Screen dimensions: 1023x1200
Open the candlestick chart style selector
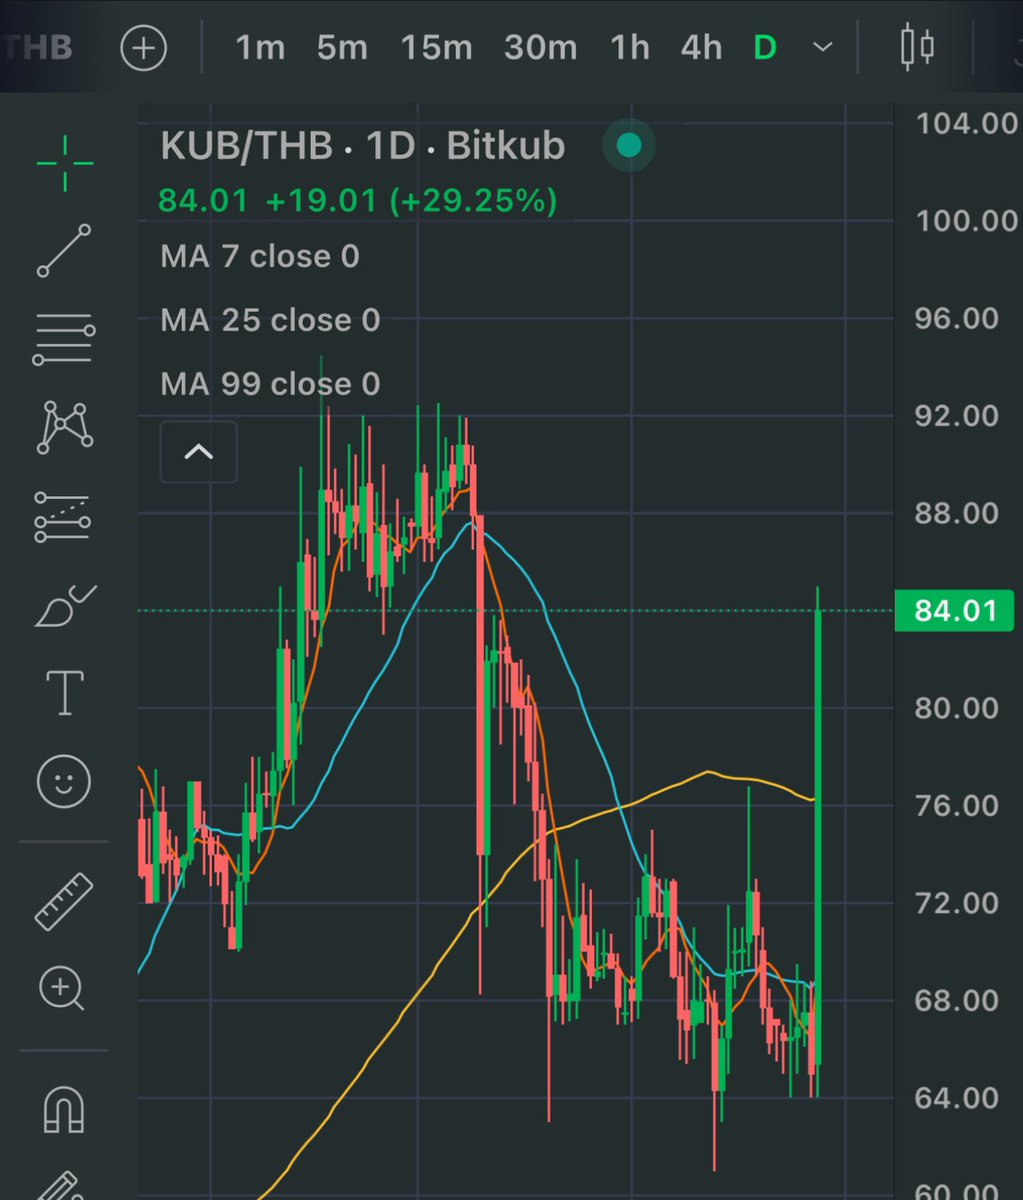pyautogui.click(x=917, y=48)
